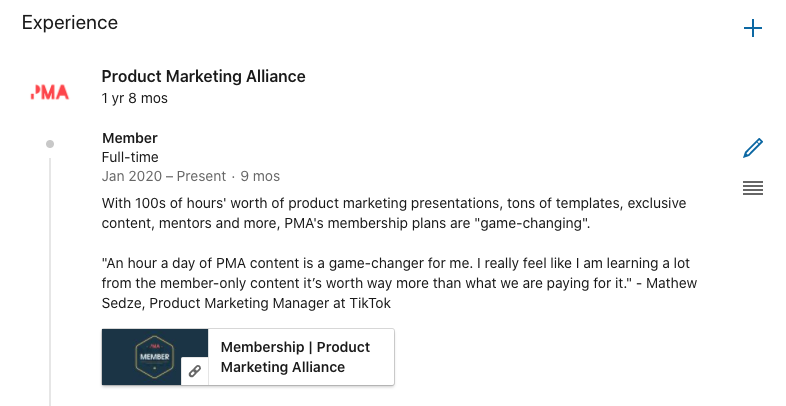Open Product Marketing Alliance company page
Image resolution: width=786 pixels, height=406 pixels.
click(x=204, y=76)
